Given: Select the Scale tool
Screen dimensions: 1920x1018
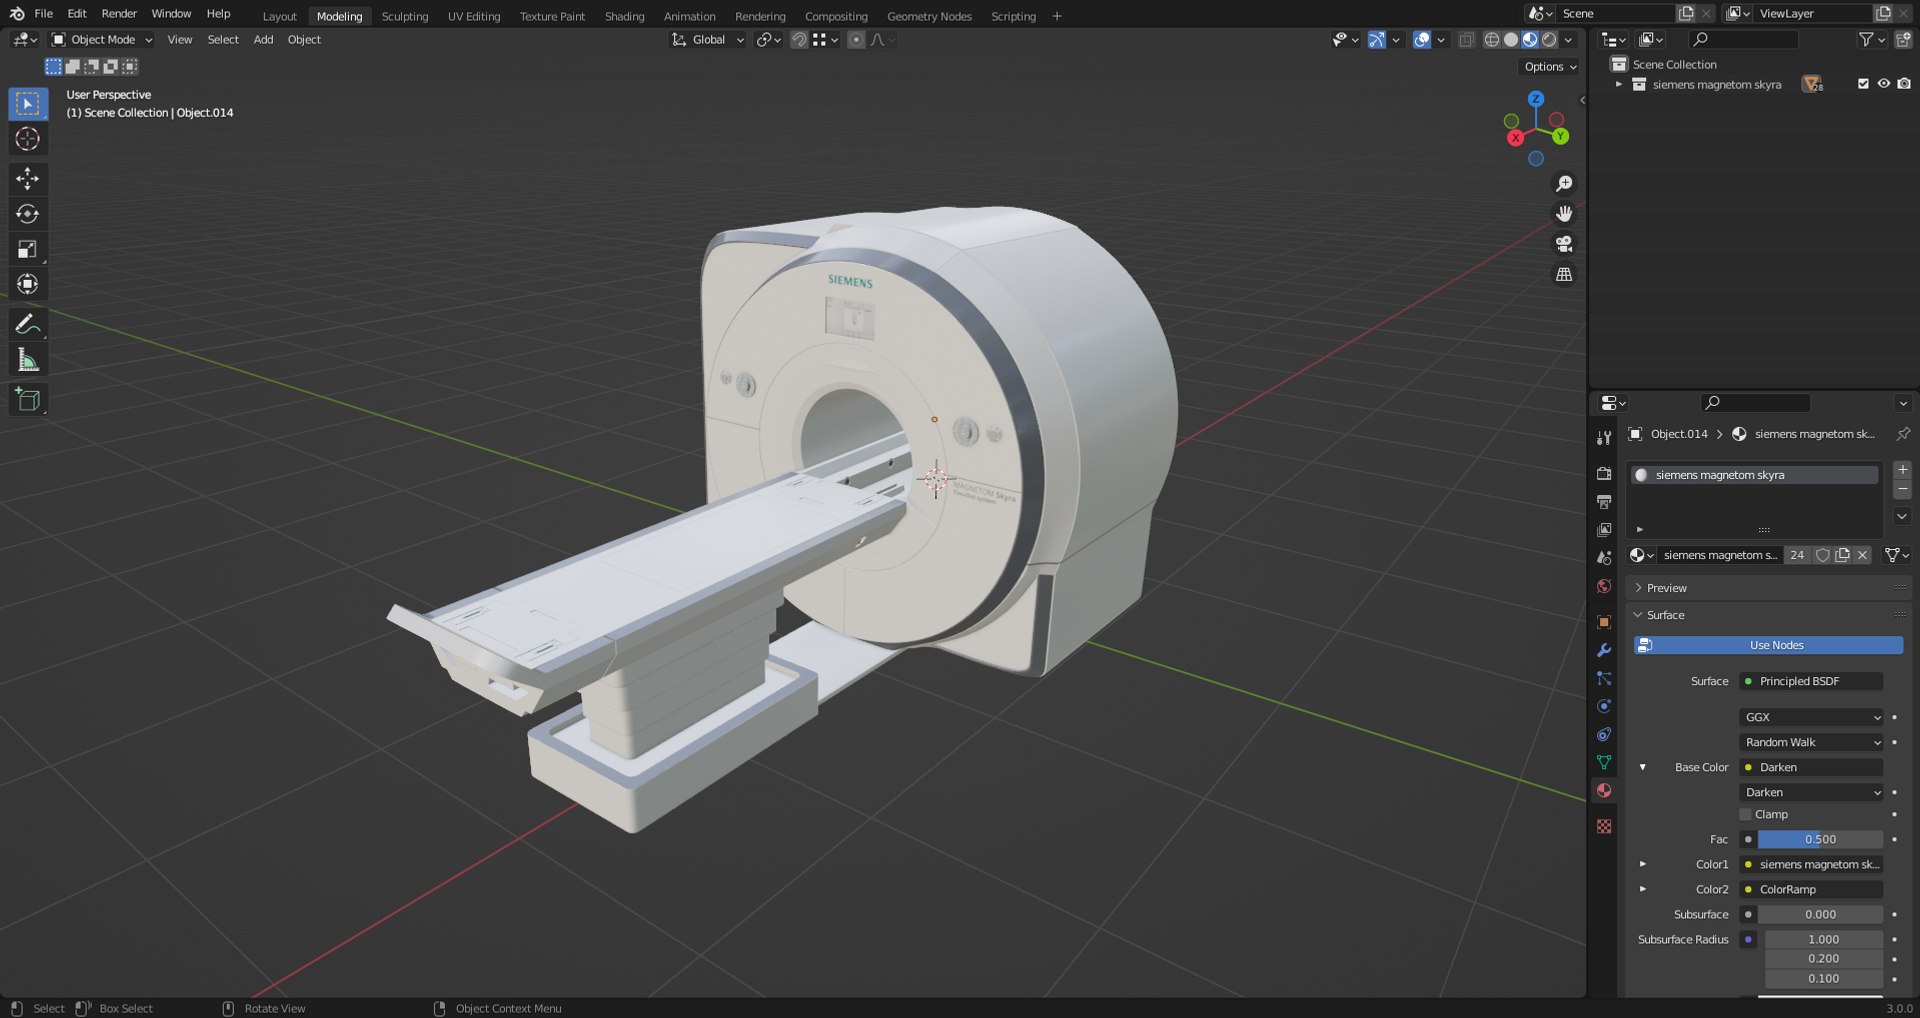Looking at the screenshot, I should point(28,249).
